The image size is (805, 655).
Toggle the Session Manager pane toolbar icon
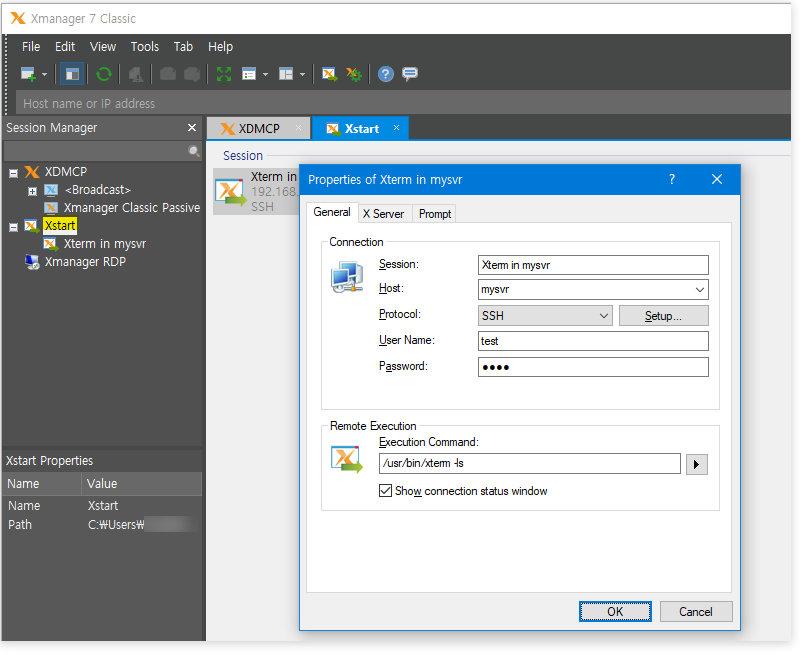click(71, 74)
